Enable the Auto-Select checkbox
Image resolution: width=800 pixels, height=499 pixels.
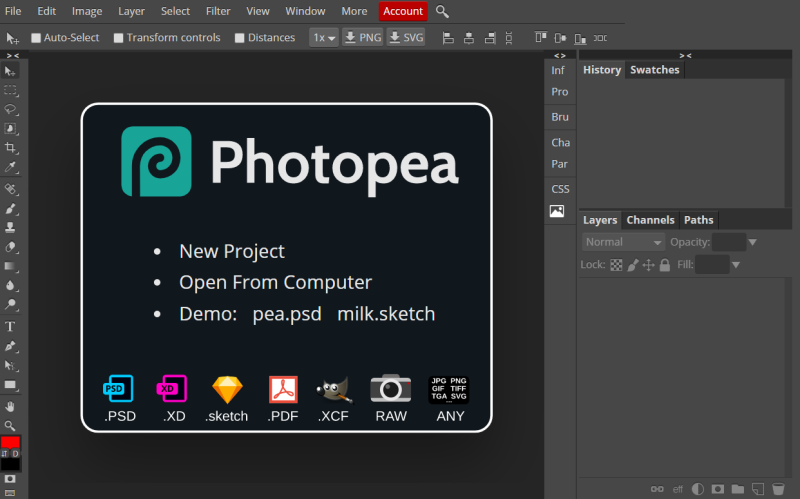click(36, 38)
